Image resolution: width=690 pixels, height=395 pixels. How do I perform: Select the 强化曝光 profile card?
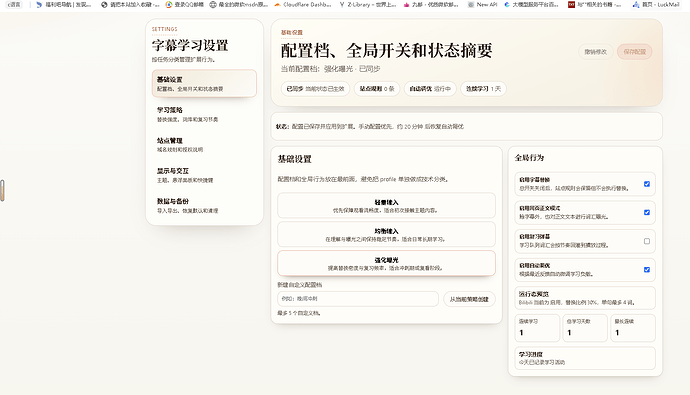click(x=386, y=263)
